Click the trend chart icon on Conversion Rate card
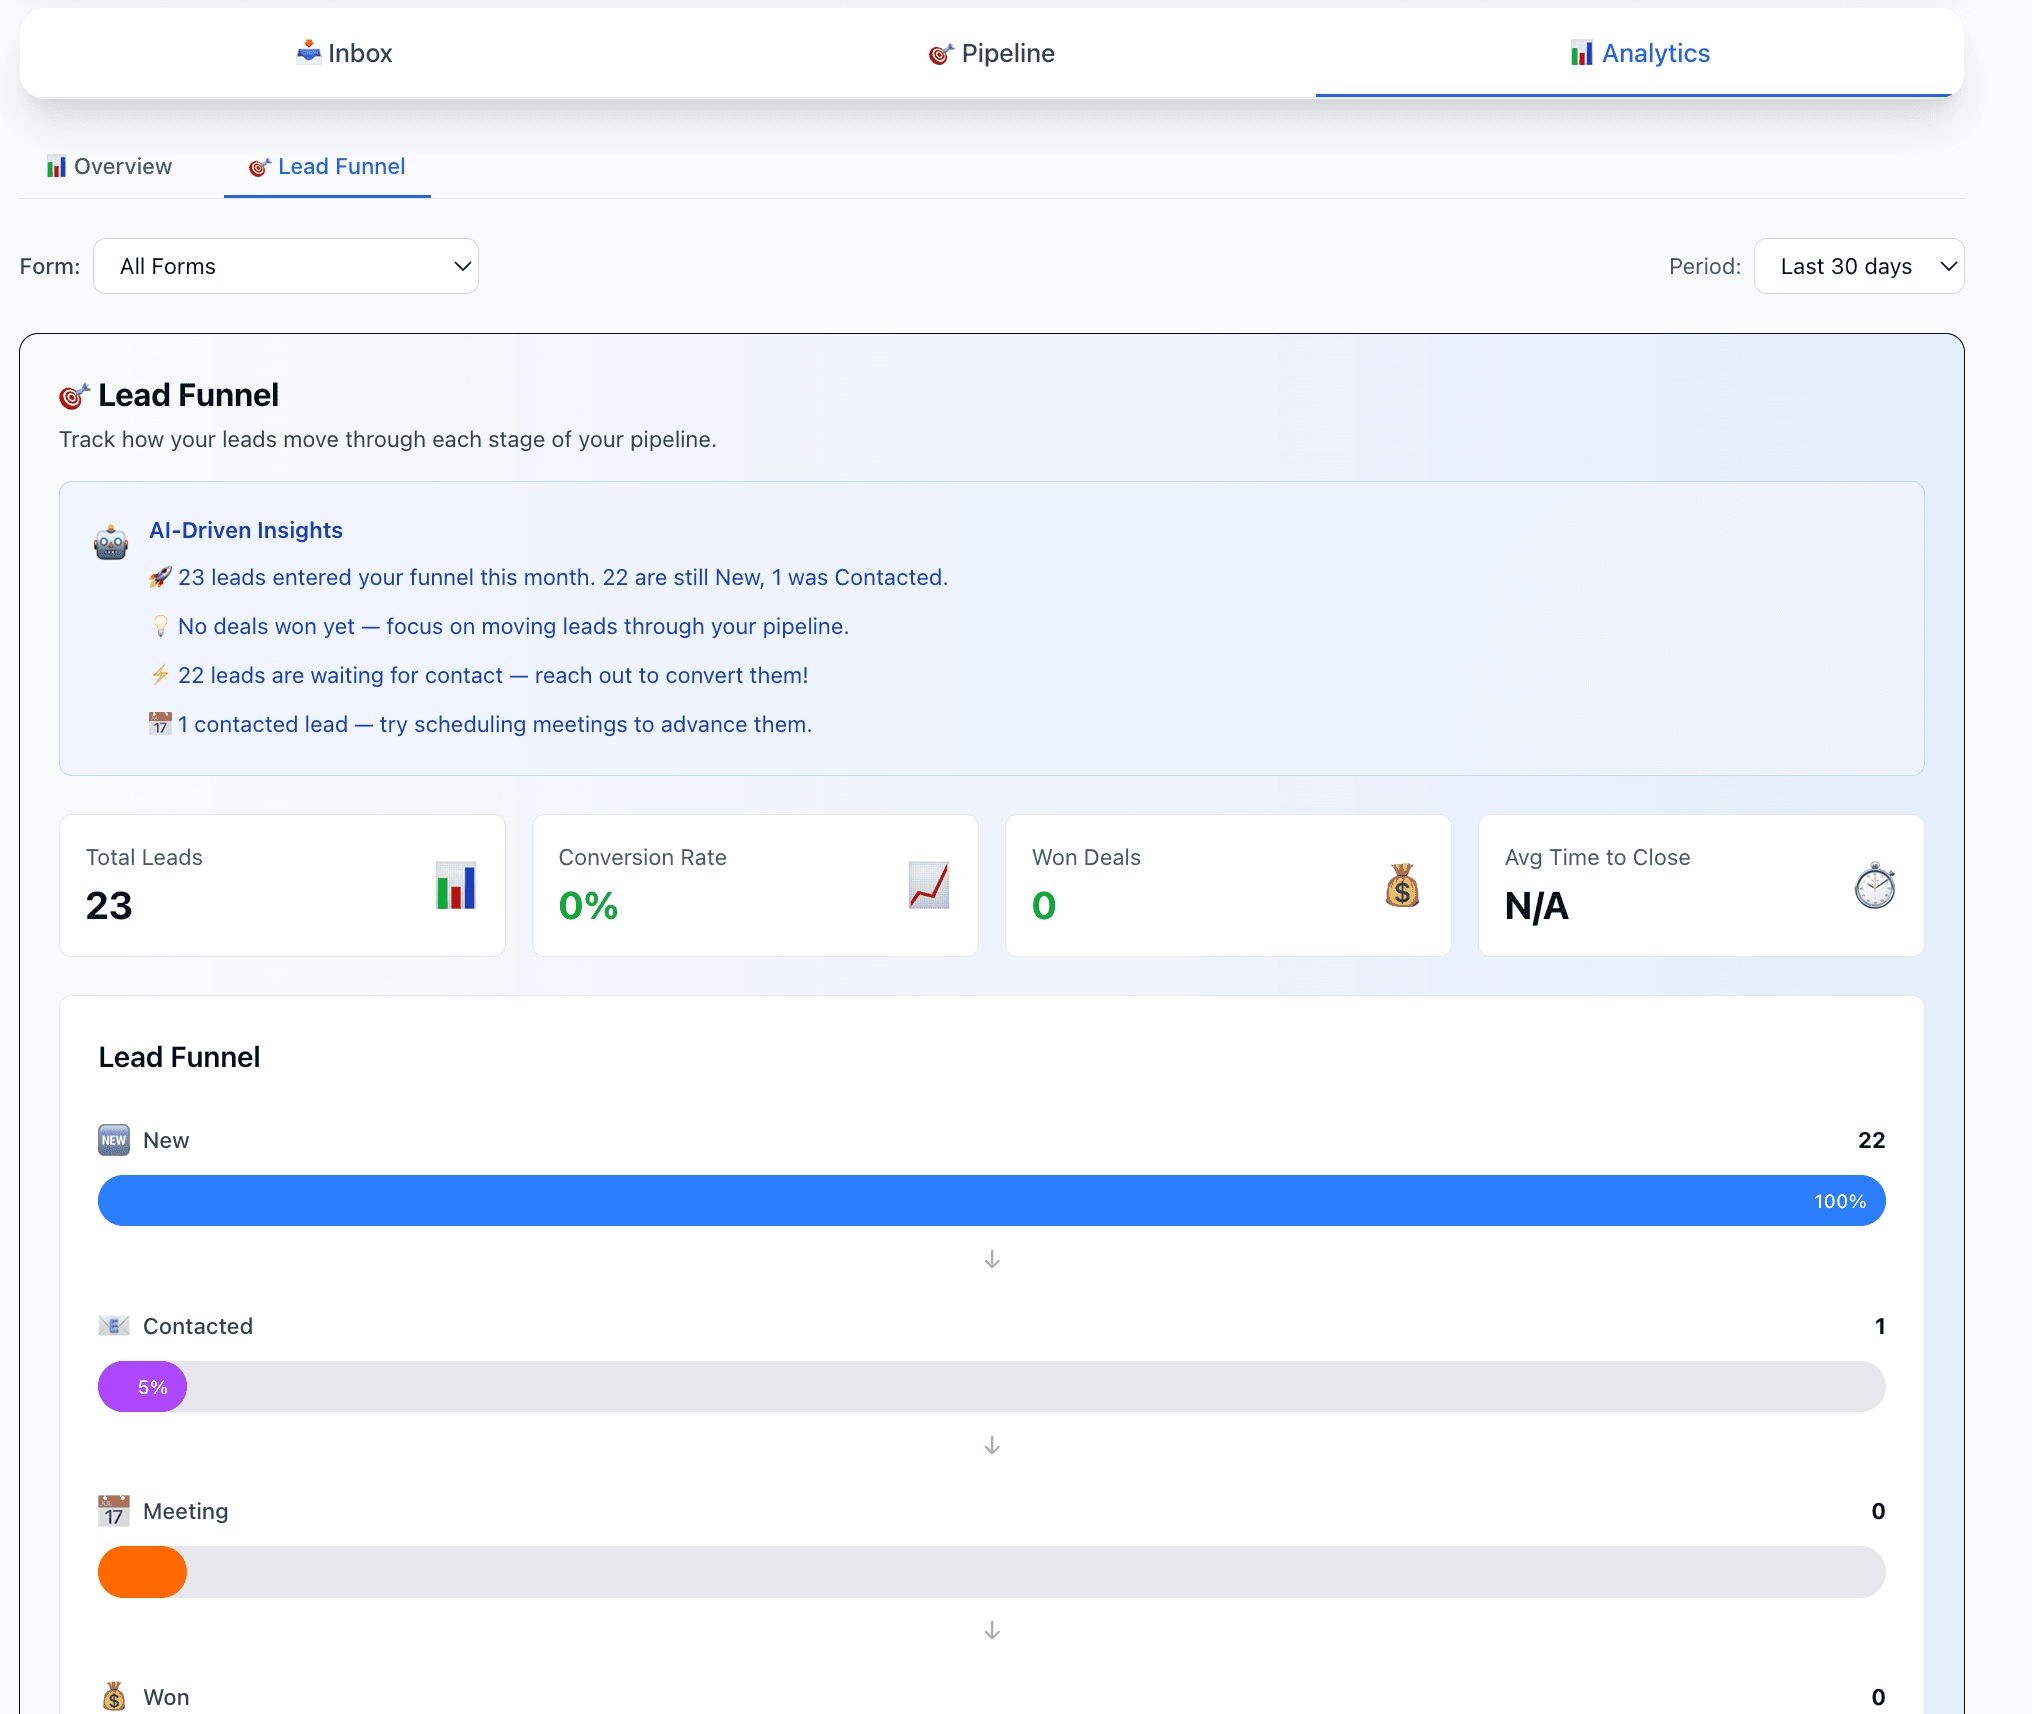This screenshot has width=2032, height=1714. click(x=930, y=884)
